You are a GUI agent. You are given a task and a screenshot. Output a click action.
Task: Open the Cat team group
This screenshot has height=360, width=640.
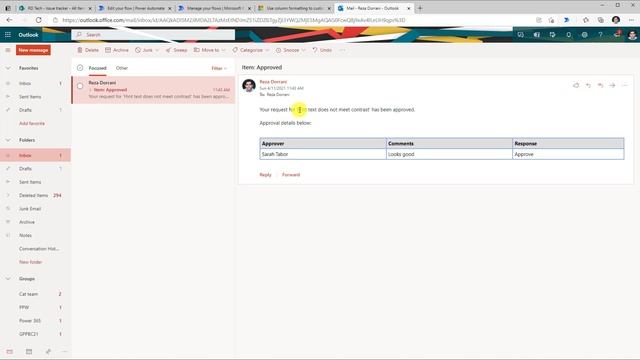tap(35, 294)
